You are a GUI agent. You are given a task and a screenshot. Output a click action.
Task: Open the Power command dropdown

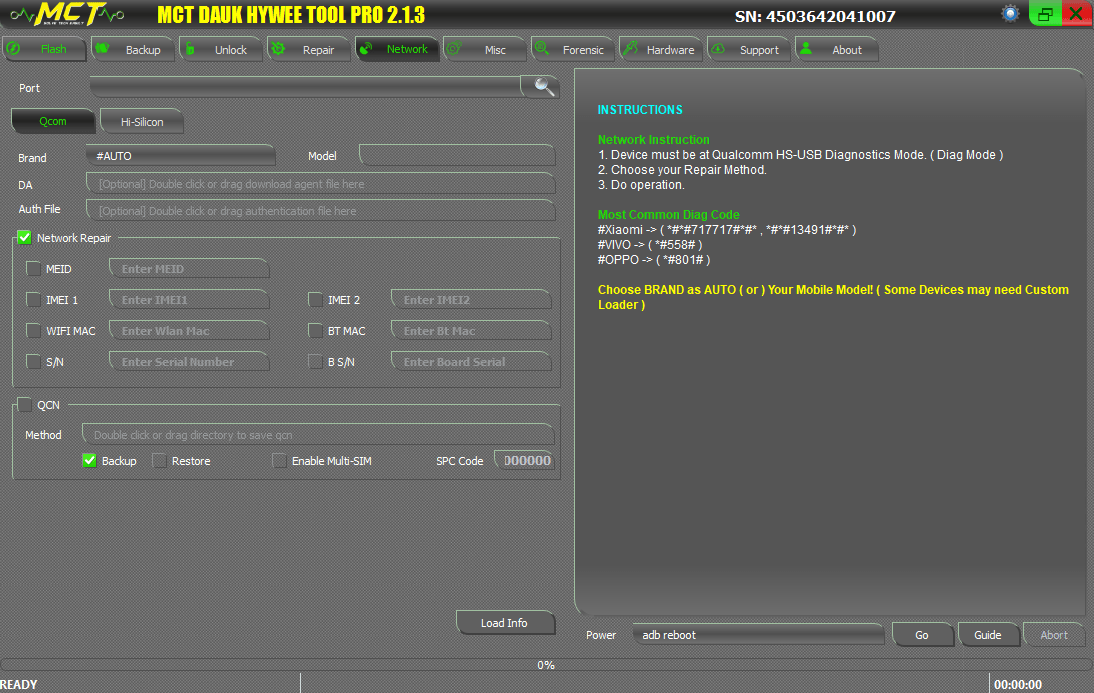click(x=757, y=633)
